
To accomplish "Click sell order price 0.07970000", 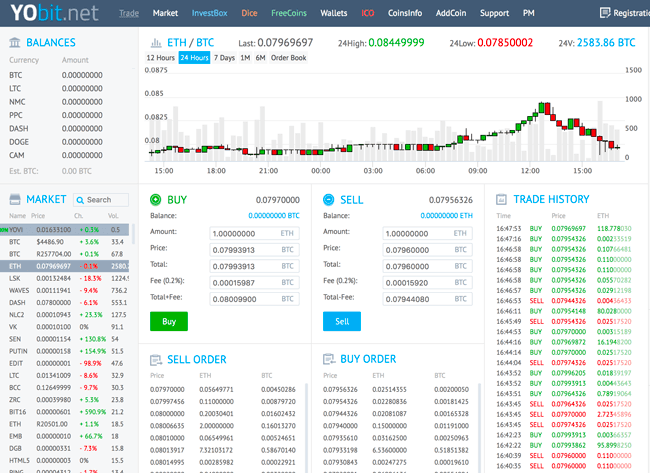I will click(x=167, y=389).
